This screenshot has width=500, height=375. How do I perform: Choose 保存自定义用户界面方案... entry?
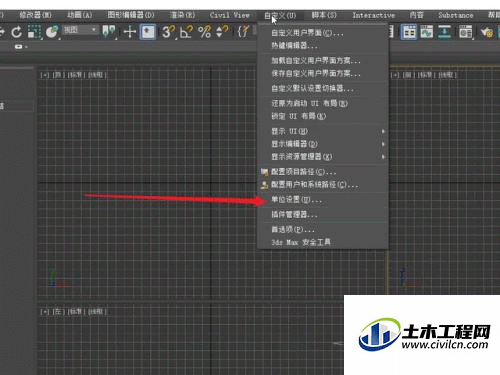click(x=323, y=73)
